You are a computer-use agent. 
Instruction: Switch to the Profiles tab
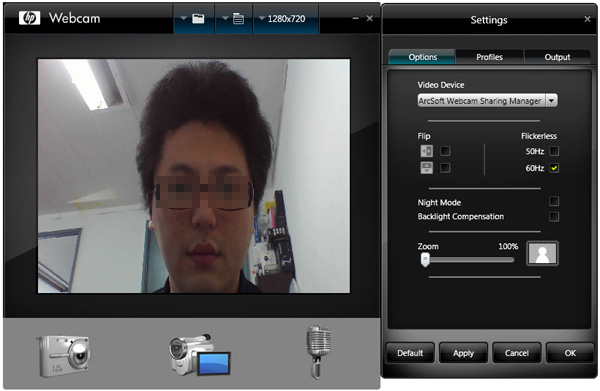[x=489, y=57]
